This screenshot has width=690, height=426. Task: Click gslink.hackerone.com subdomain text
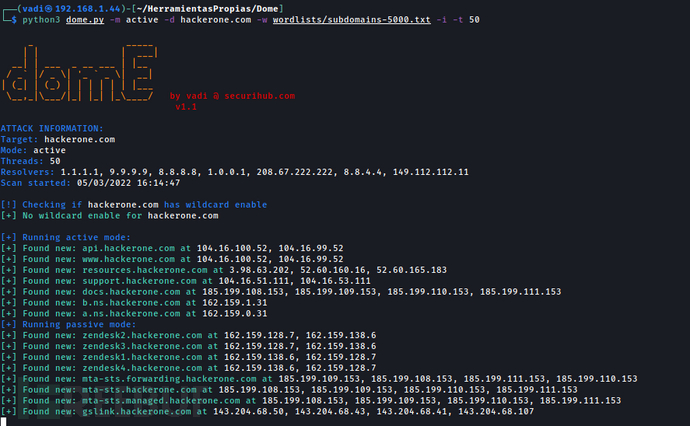click(x=137, y=411)
